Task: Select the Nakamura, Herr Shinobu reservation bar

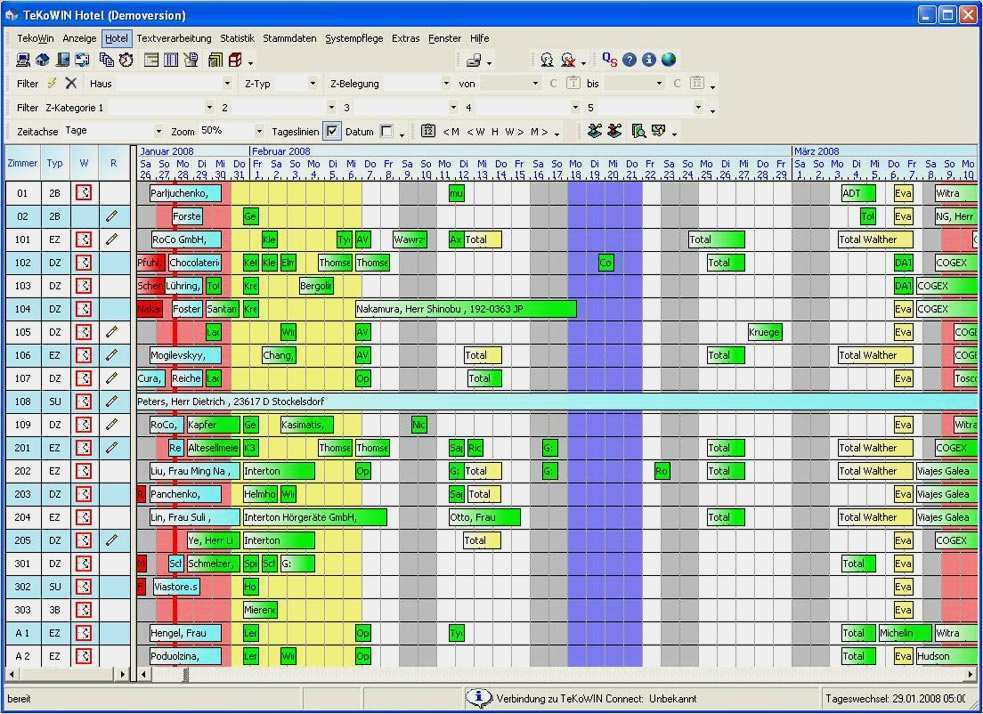Action: click(465, 308)
